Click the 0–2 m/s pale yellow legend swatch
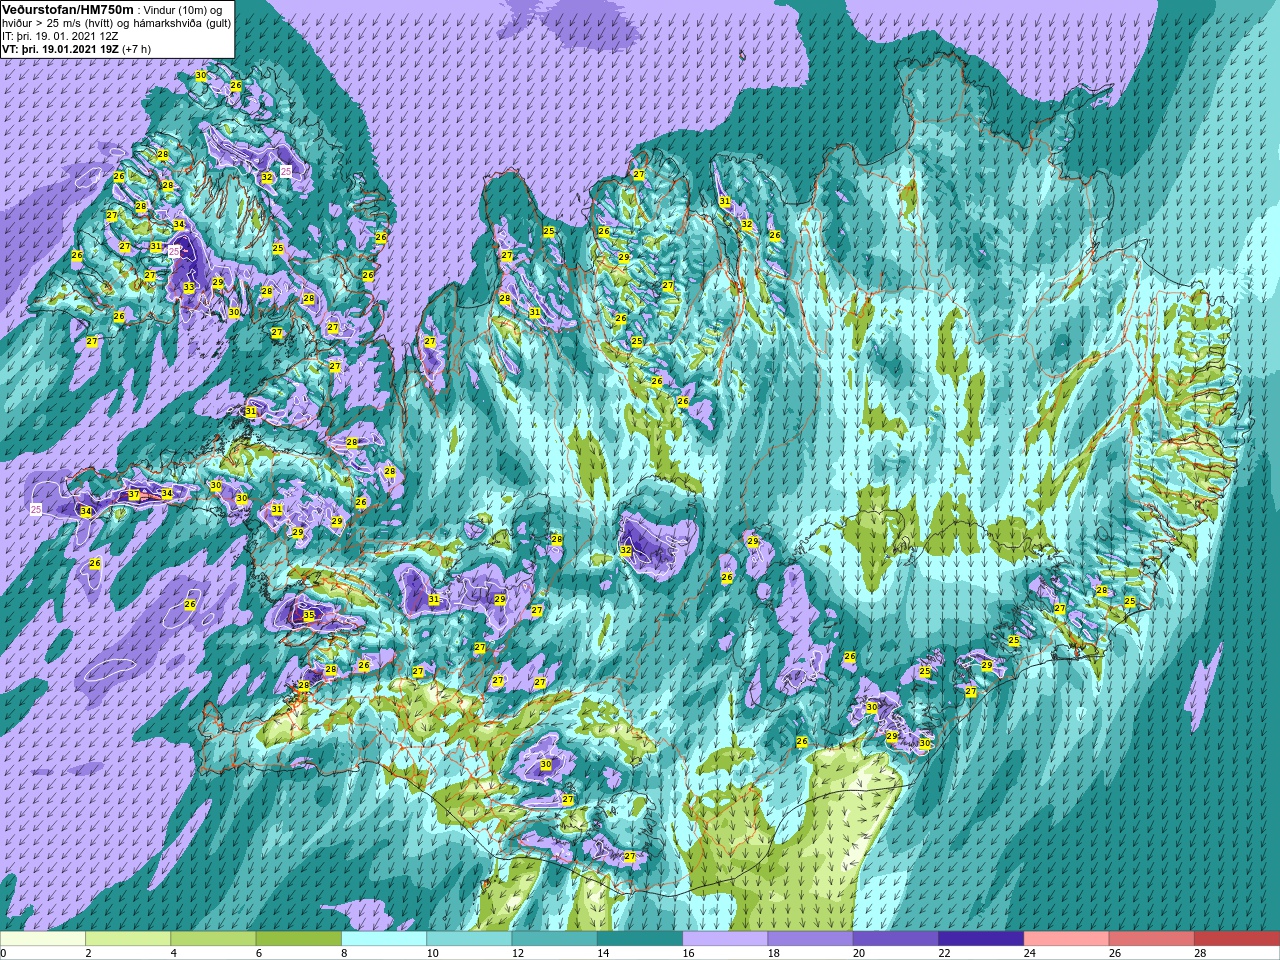 coord(43,939)
